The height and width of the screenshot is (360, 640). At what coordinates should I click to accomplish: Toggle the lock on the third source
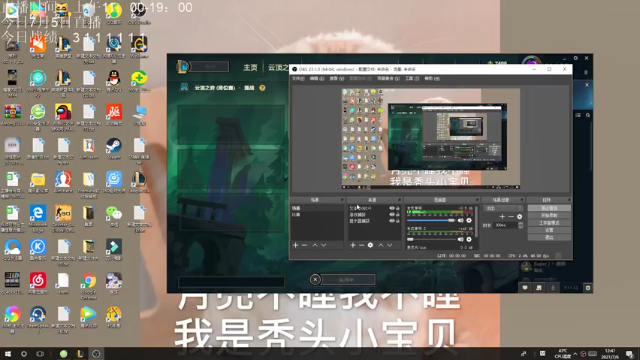click(x=398, y=221)
